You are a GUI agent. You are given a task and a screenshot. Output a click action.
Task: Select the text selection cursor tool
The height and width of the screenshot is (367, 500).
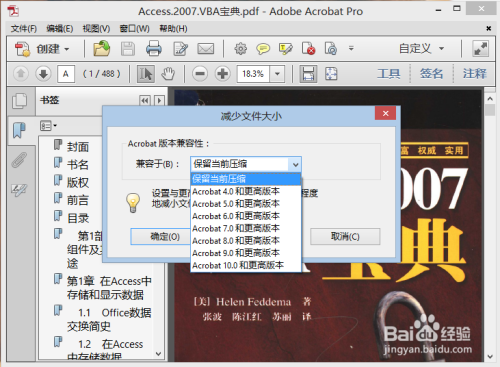pos(146,74)
